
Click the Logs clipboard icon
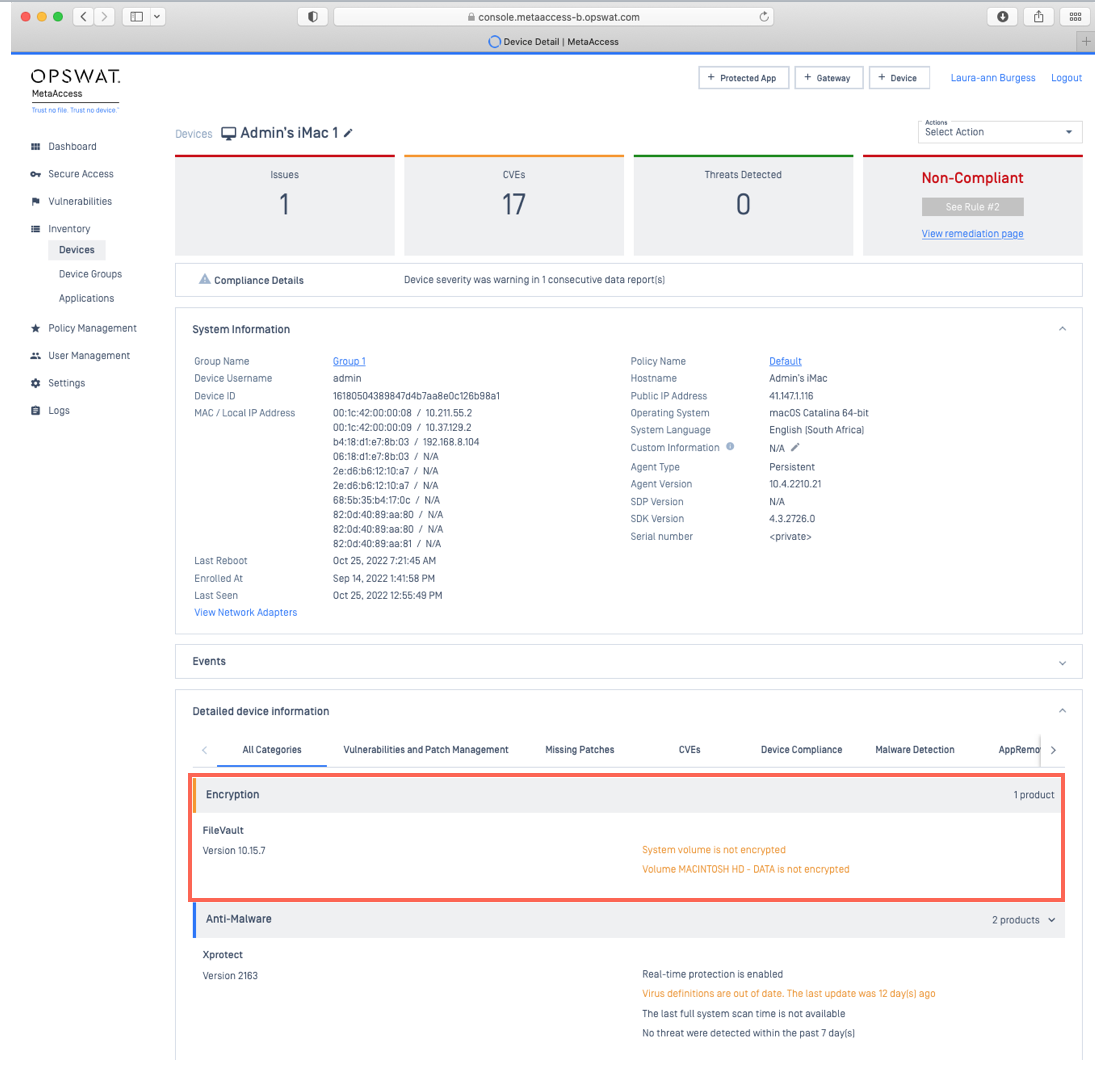click(x=36, y=411)
